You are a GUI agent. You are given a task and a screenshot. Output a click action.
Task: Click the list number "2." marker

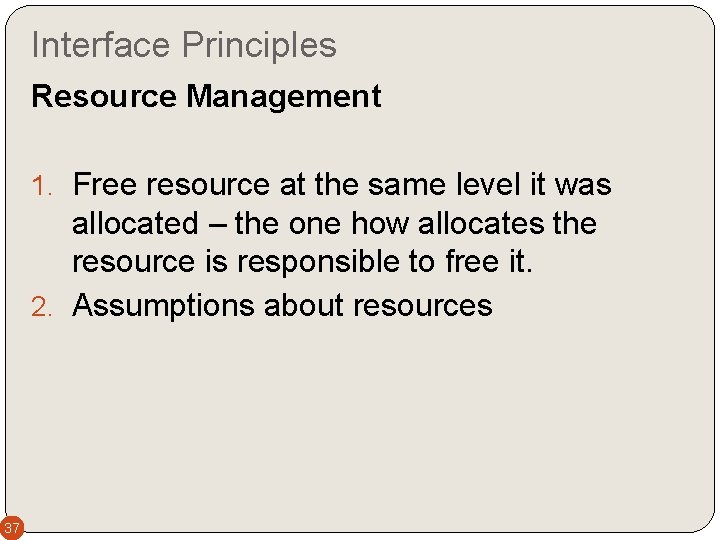[46, 306]
